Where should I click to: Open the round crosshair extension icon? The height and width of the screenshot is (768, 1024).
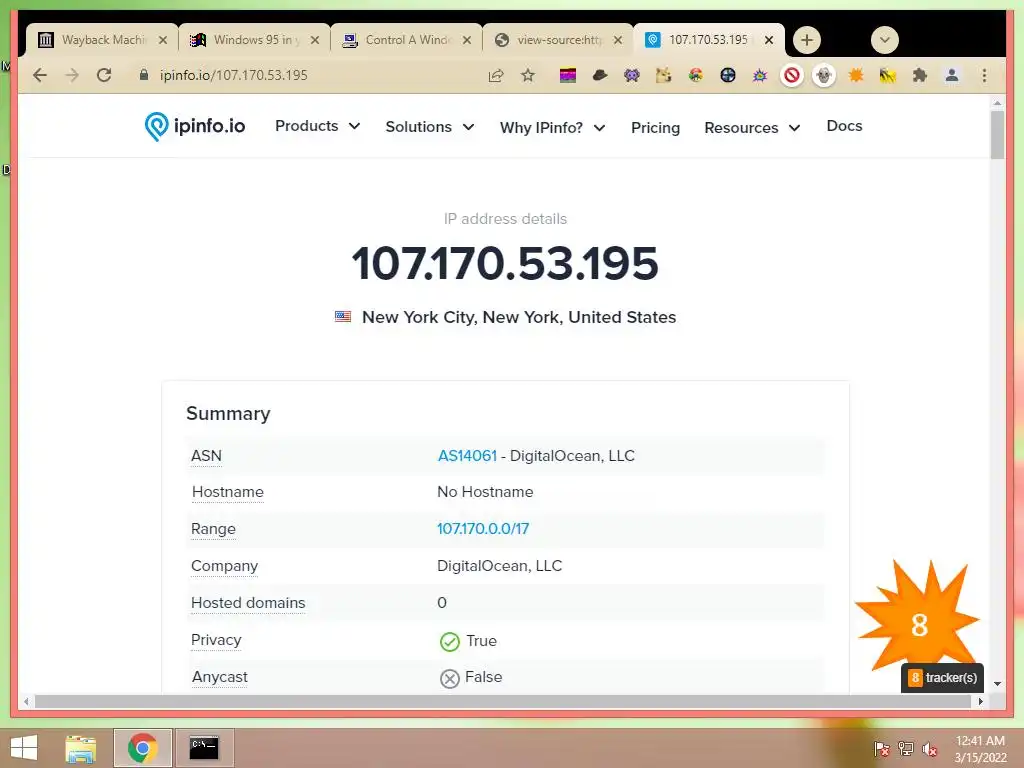click(728, 76)
